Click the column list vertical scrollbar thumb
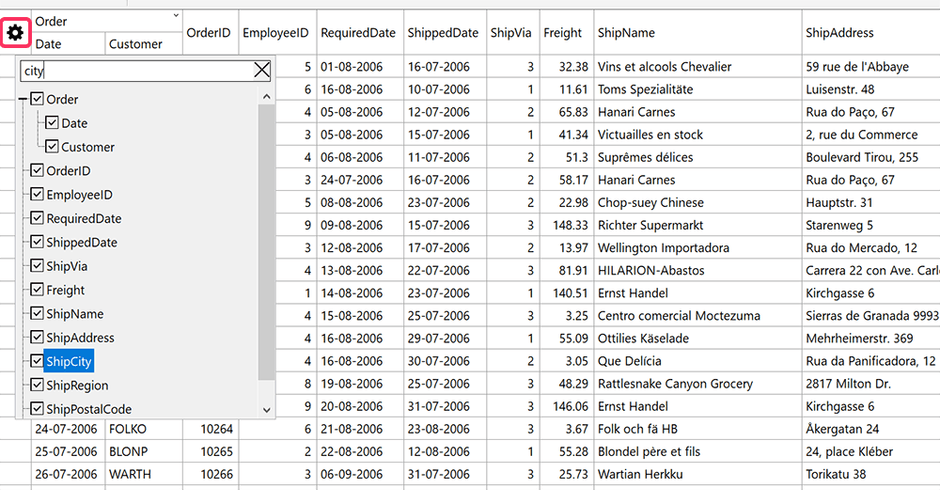 point(266,240)
